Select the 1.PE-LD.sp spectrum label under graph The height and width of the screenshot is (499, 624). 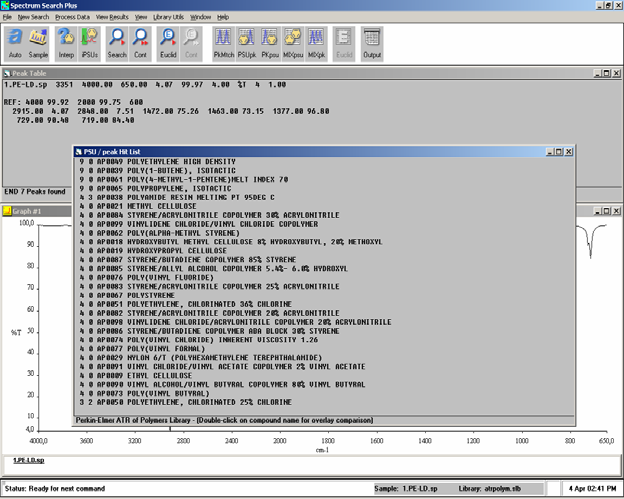tap(29, 460)
